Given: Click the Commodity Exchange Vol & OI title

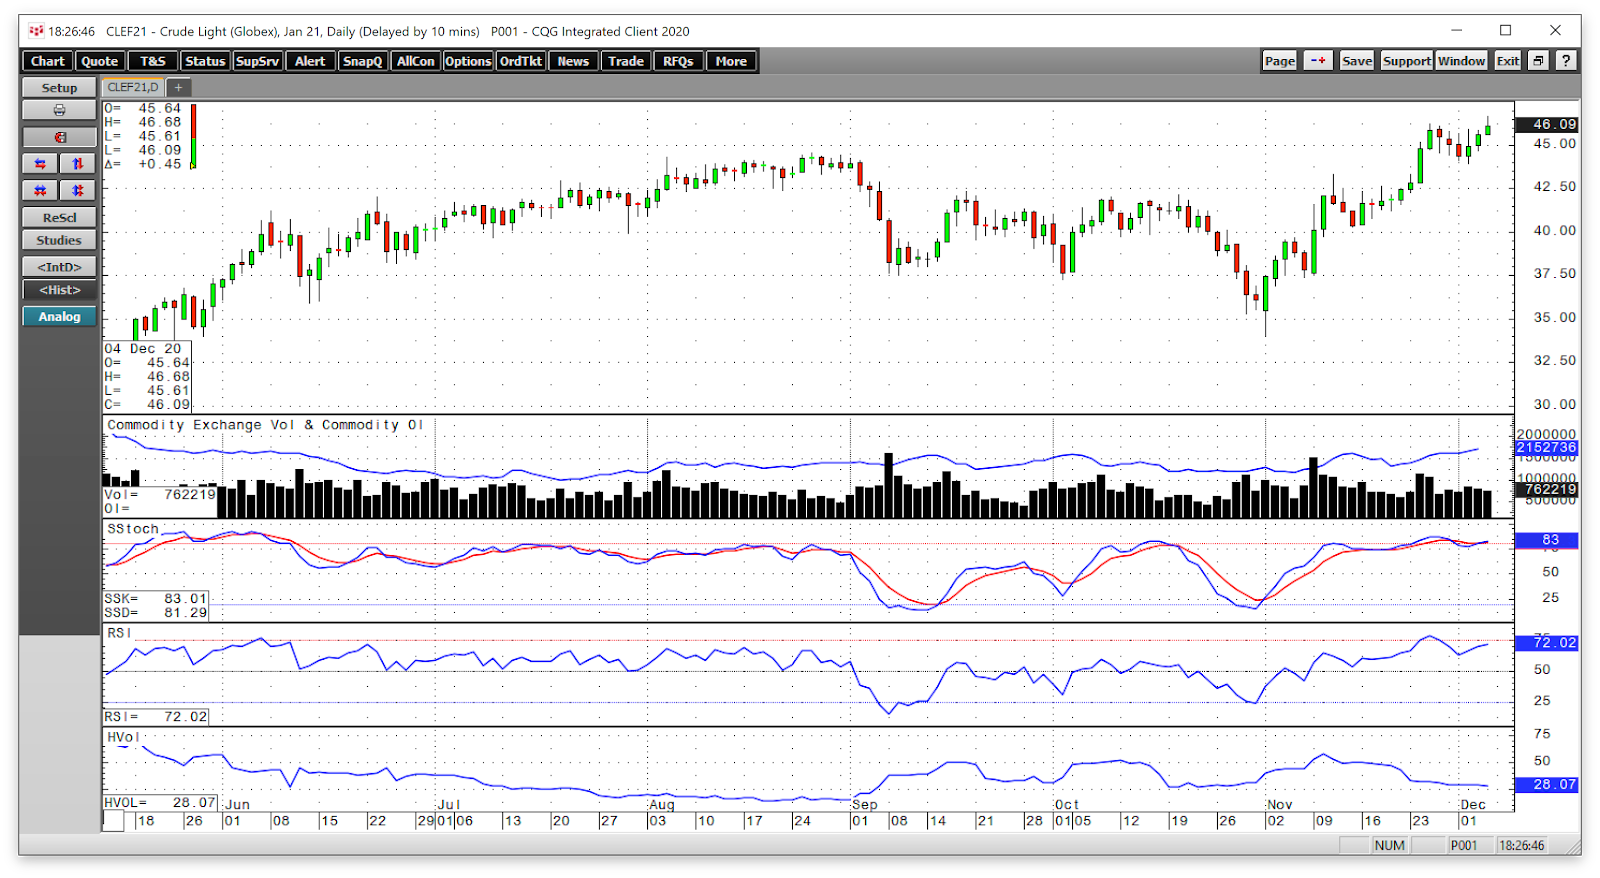Looking at the screenshot, I should [265, 425].
